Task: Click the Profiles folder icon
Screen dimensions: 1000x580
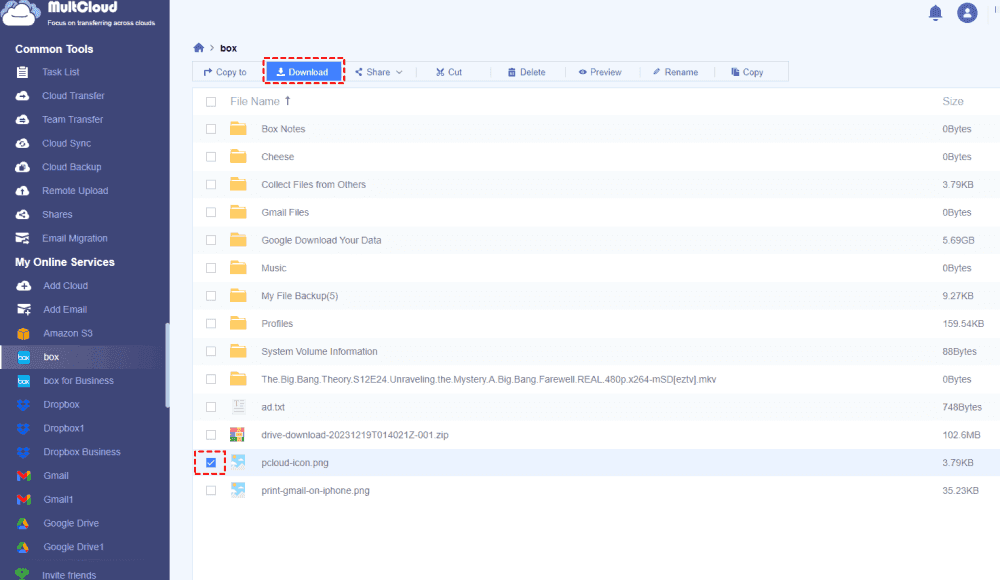Action: point(239,323)
